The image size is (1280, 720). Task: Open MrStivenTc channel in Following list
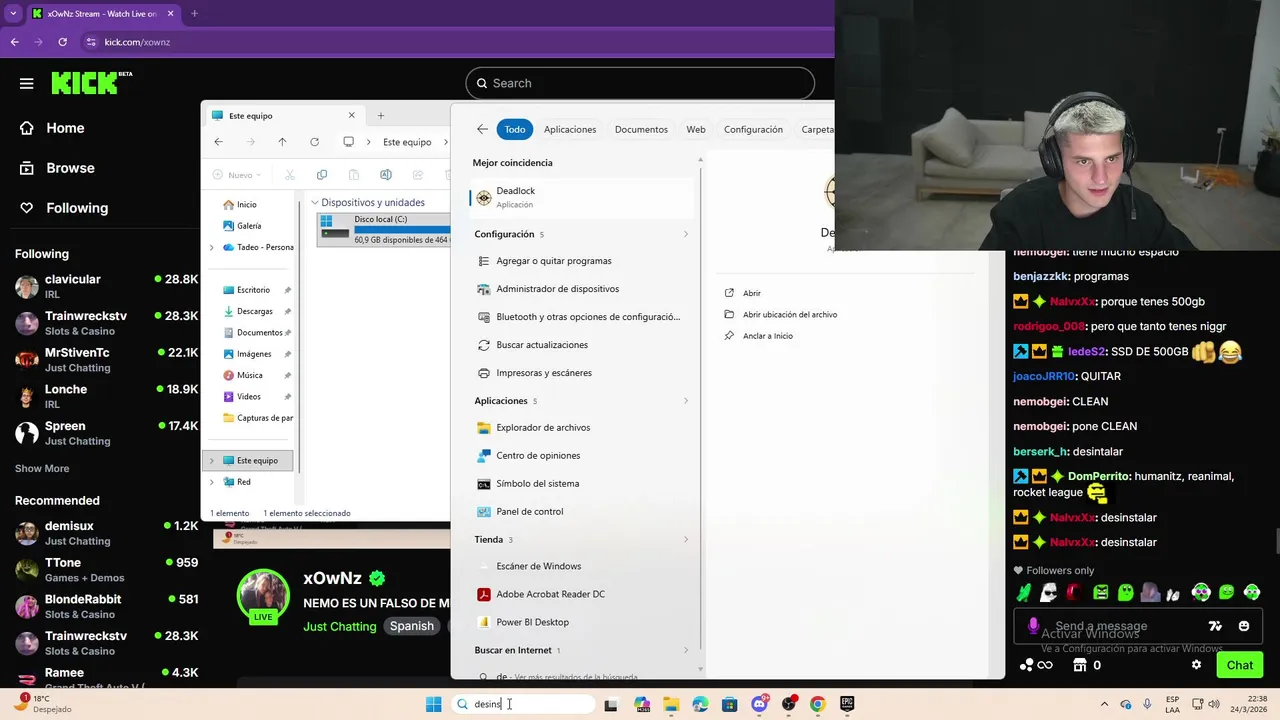[x=106, y=359]
